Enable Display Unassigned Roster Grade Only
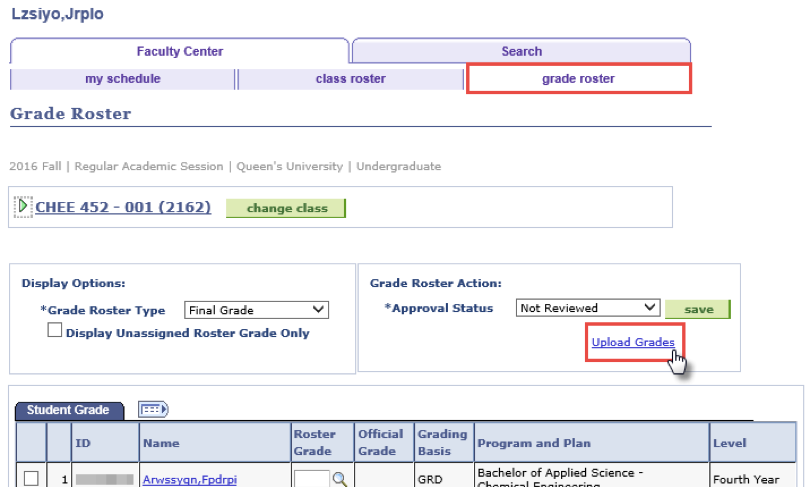 coord(56,332)
